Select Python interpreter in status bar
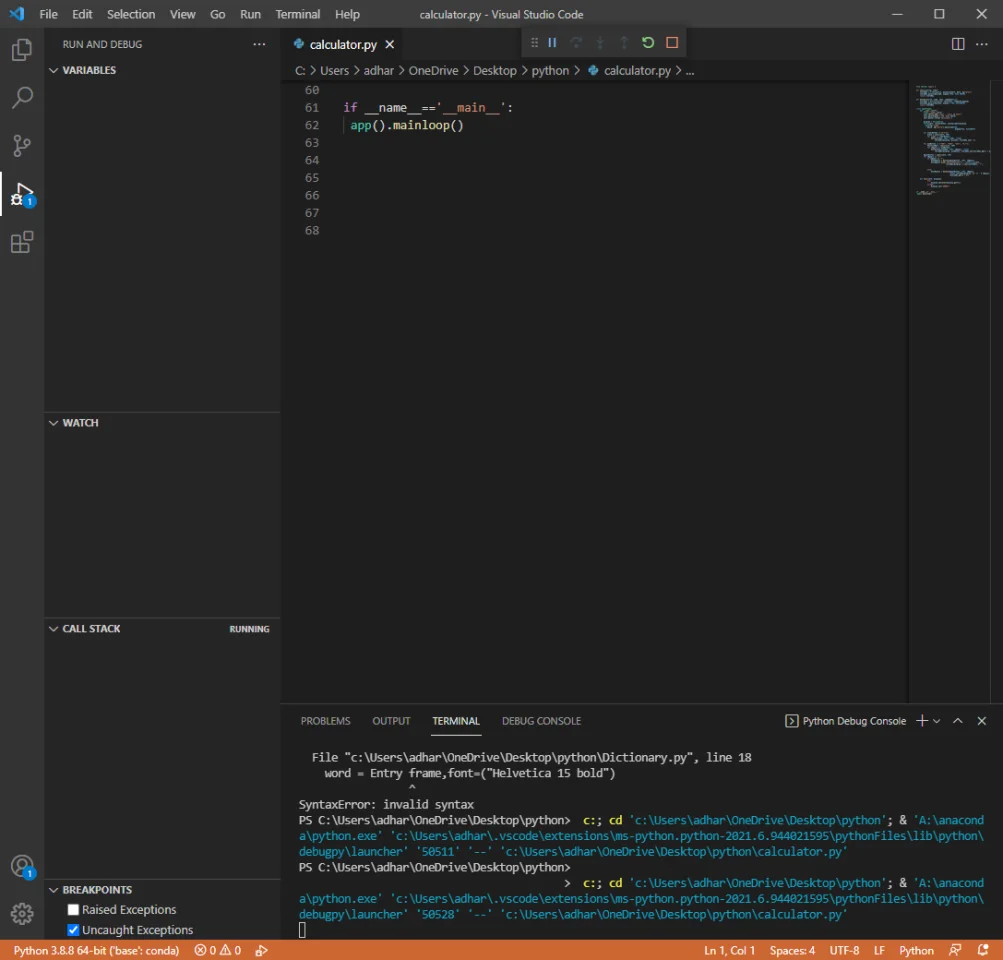Screen dimensions: 1003x960 click(x=96, y=950)
